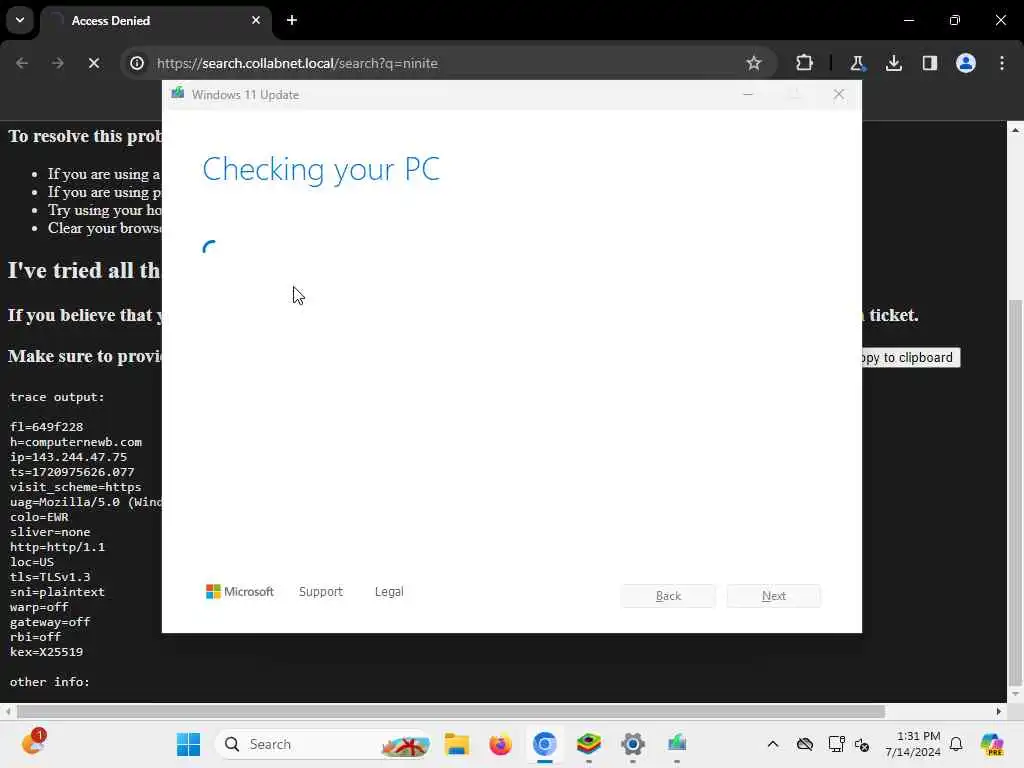Click the 'ip=143.244.47.75' trace line
Viewport: 1024px width, 768px height.
pyautogui.click(x=69, y=456)
